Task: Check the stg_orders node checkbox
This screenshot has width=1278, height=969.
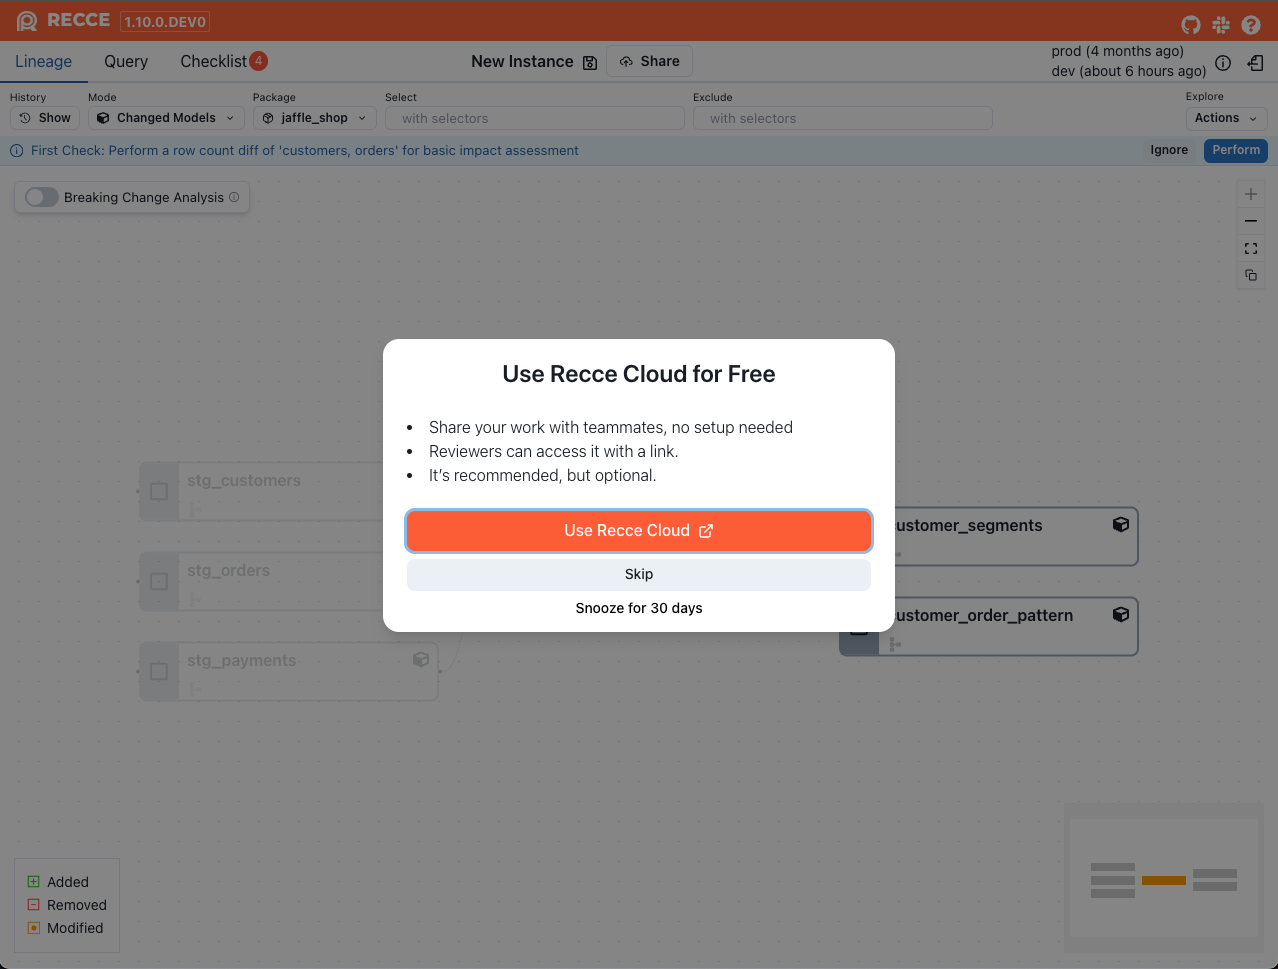Action: (159, 581)
